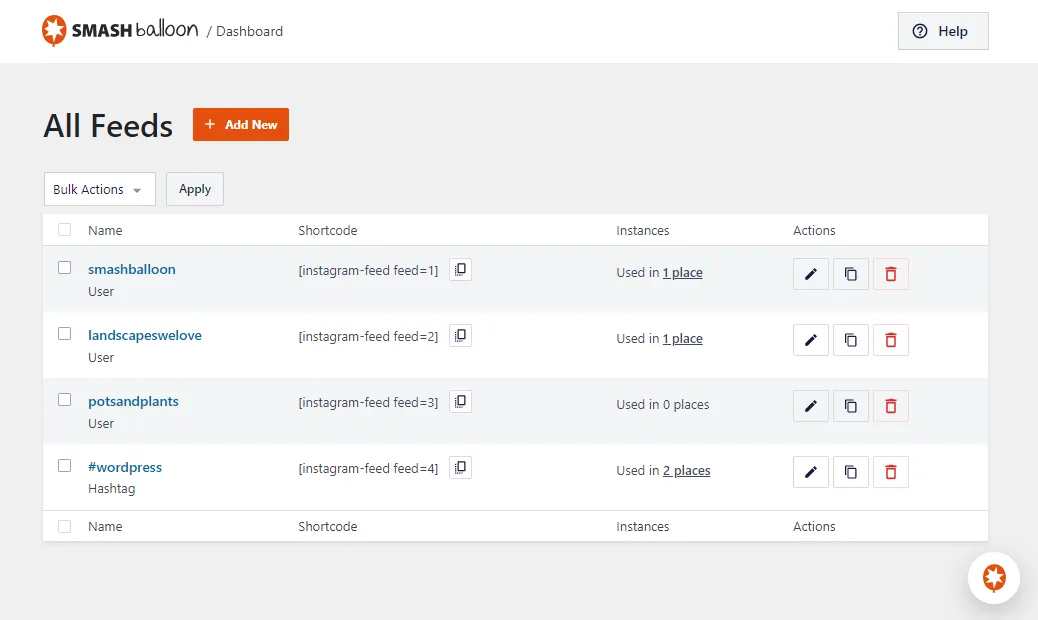Duplicate the smashballoon feed

click(851, 274)
